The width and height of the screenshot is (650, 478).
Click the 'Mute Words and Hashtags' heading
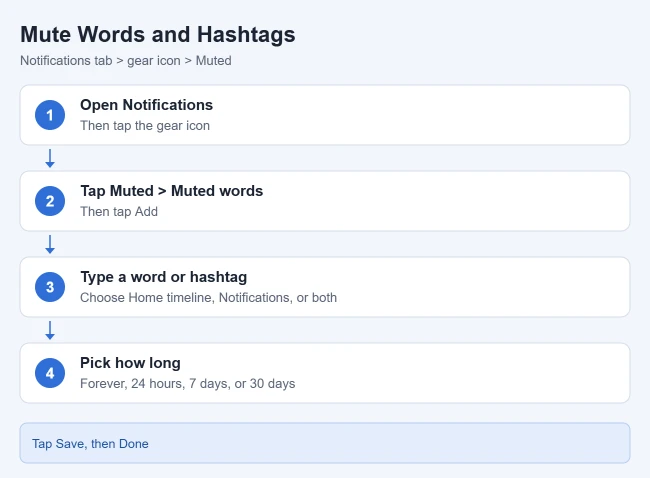[x=158, y=34]
